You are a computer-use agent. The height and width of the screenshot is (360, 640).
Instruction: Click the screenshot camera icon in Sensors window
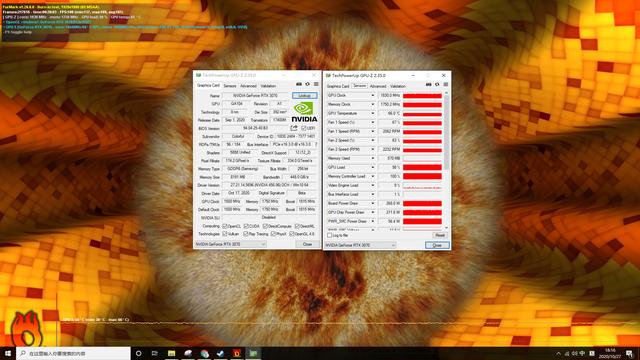pos(429,84)
